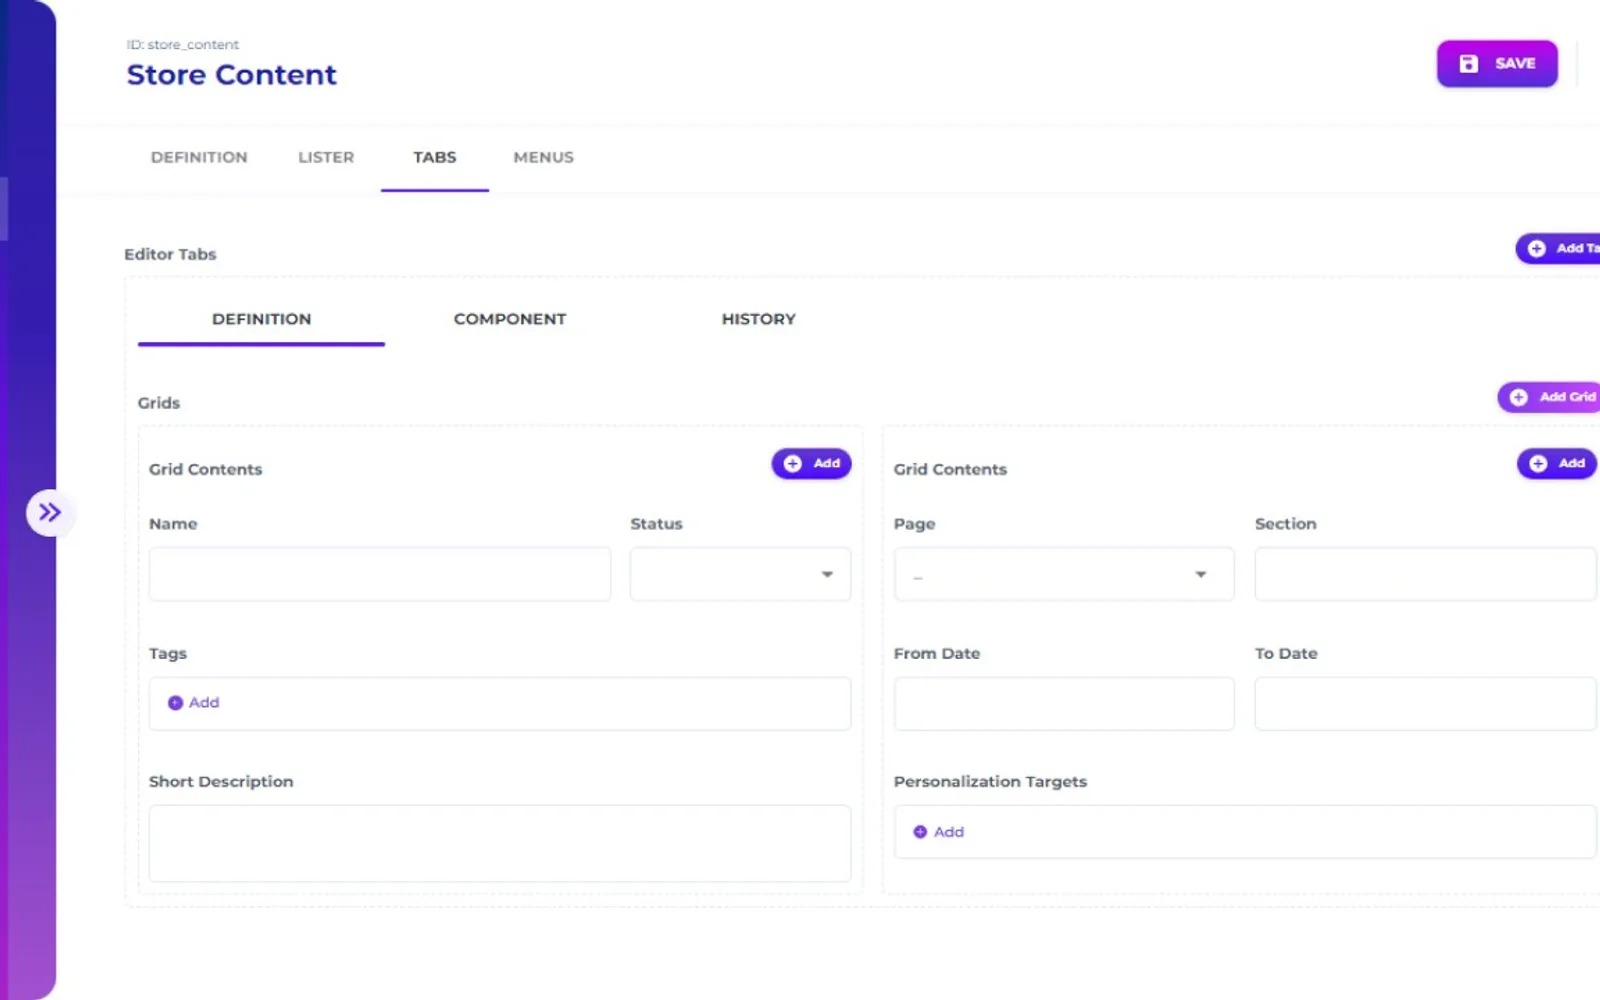Screen dimensions: 1600x1000
Task: Click Add in the left Grid Contents panel
Action: click(811, 463)
